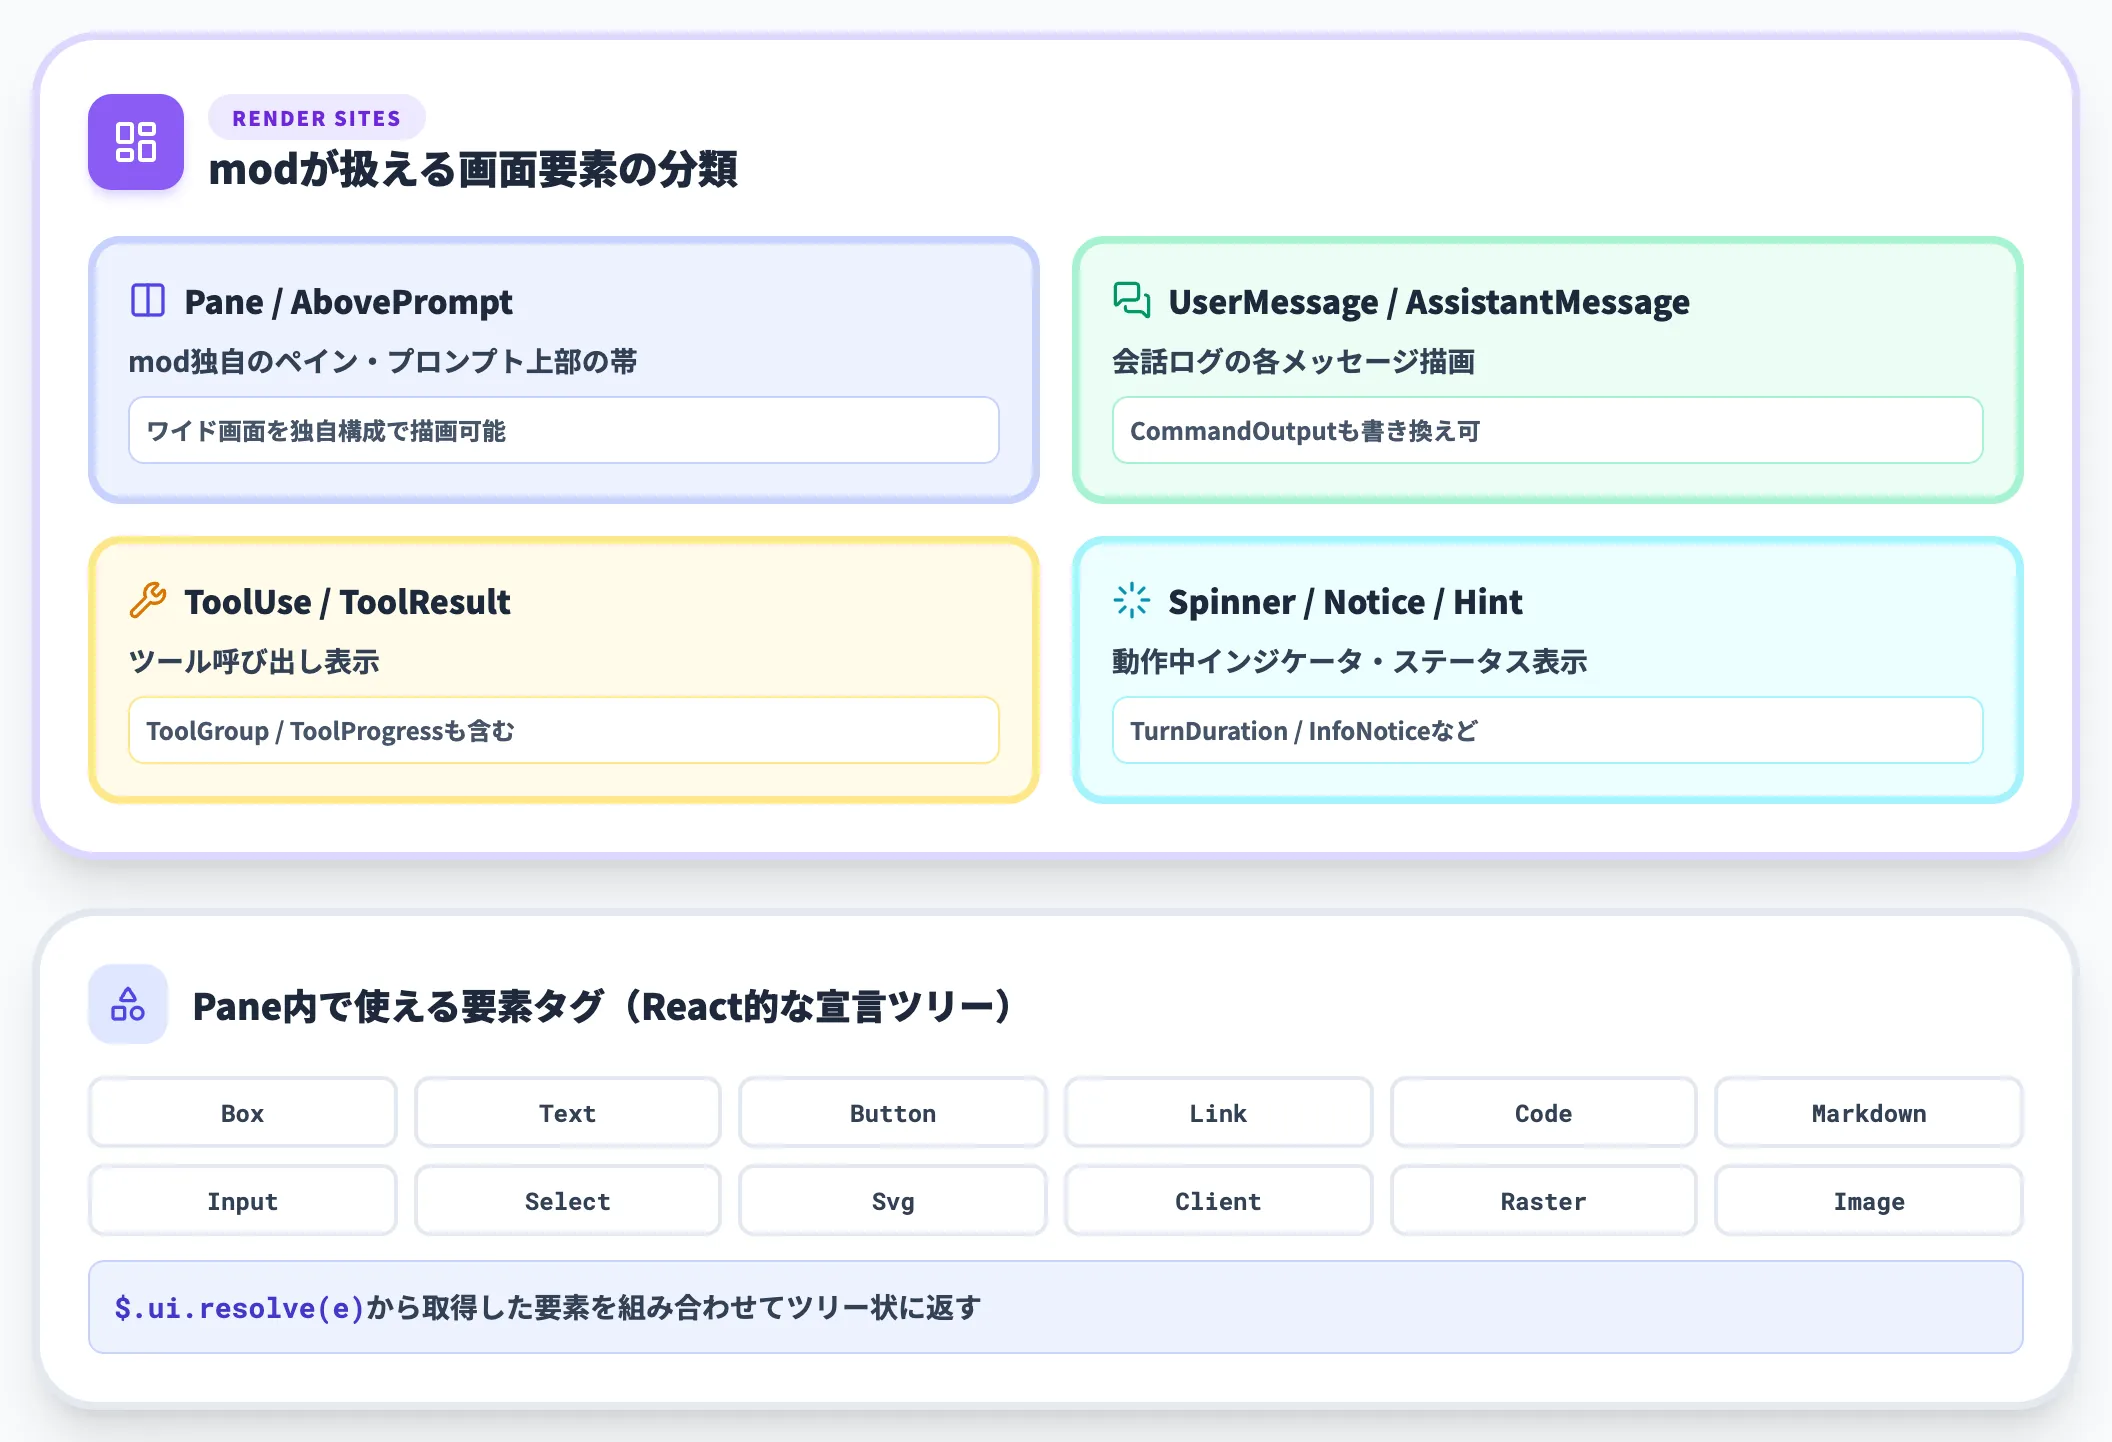Pick the Select tag

click(x=568, y=1201)
